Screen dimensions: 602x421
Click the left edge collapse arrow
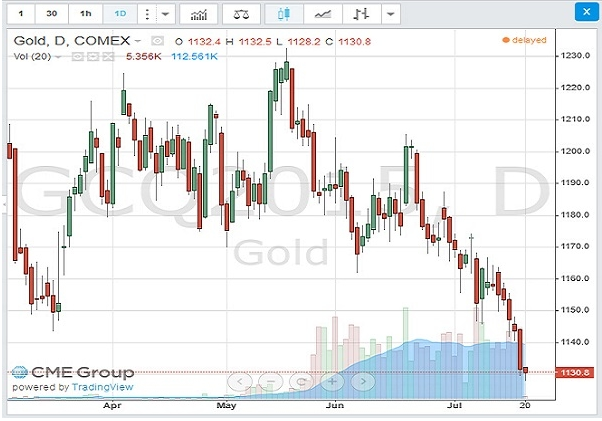4,205
